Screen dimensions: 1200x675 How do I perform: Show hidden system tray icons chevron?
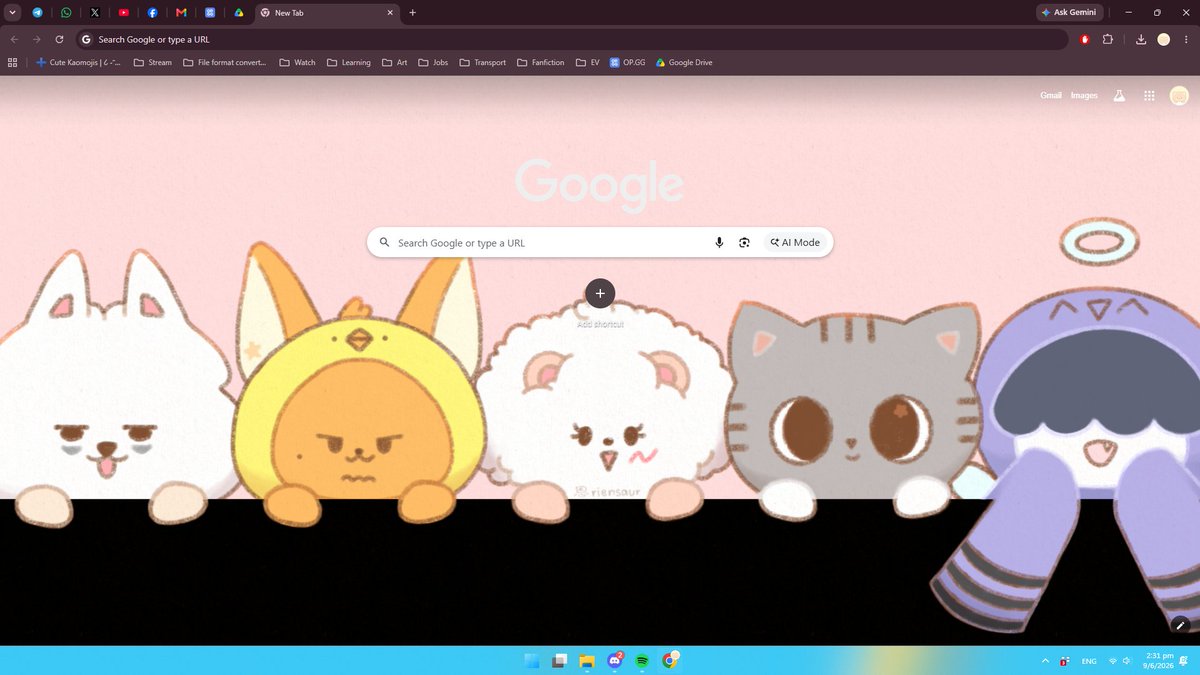click(1046, 661)
